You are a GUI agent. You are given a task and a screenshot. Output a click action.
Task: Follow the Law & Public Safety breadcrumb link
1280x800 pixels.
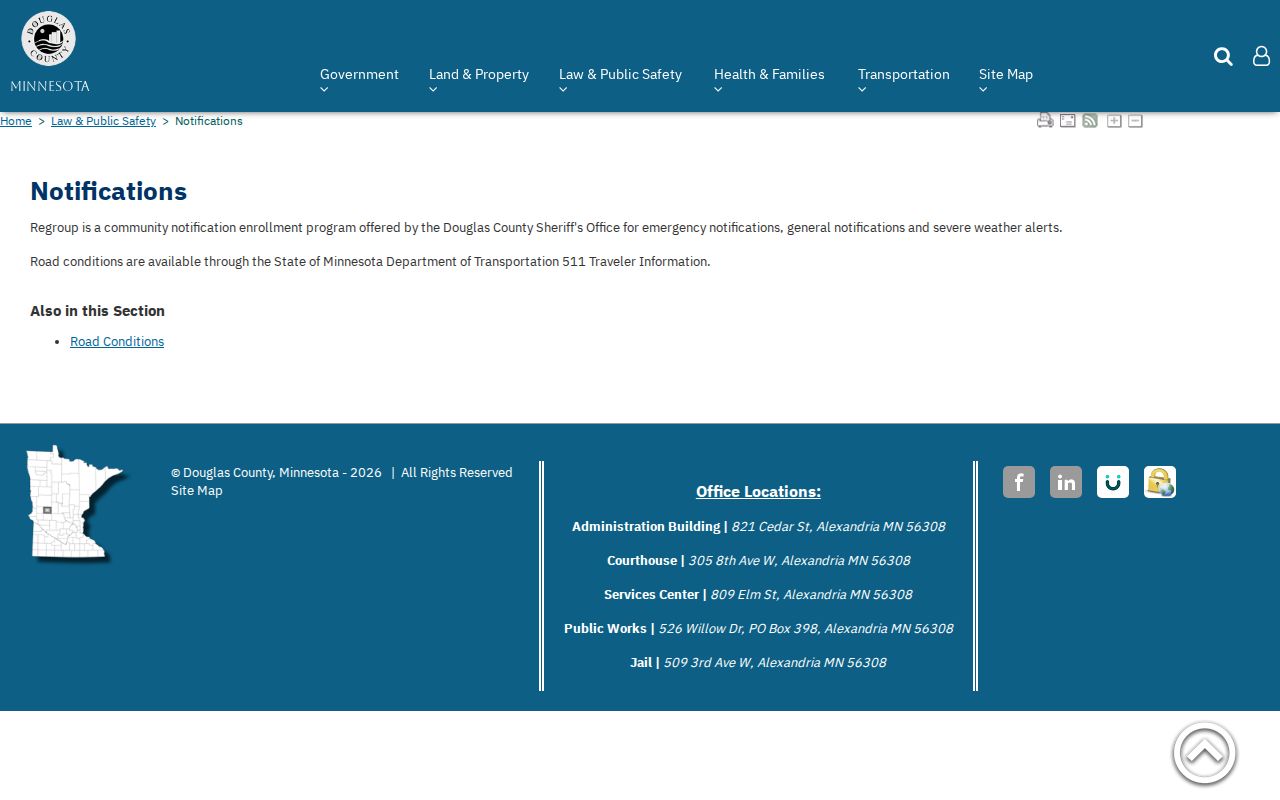pos(103,121)
